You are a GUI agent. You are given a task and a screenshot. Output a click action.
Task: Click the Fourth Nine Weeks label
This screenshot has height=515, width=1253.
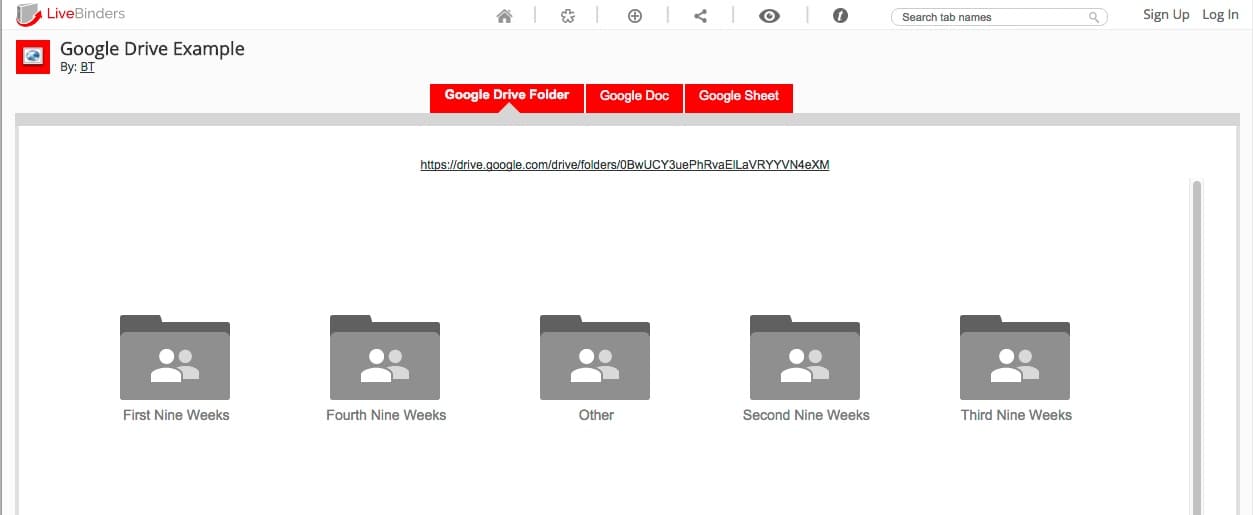point(386,415)
